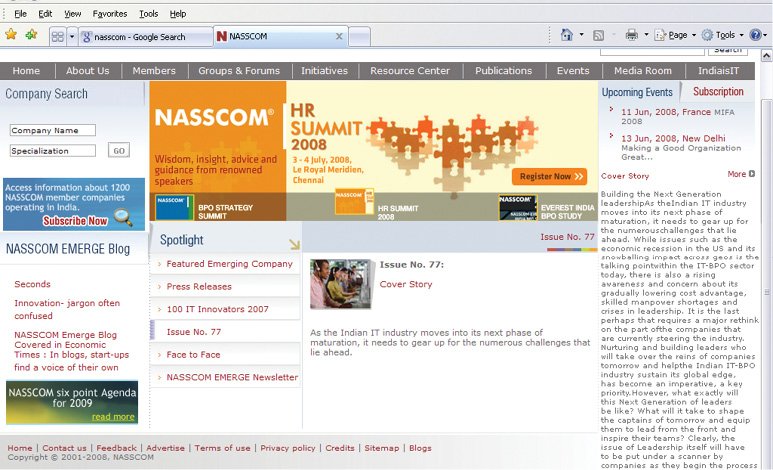The image size is (773, 470).
Task: Click the Subscribe Now banner
Action: (x=74, y=204)
